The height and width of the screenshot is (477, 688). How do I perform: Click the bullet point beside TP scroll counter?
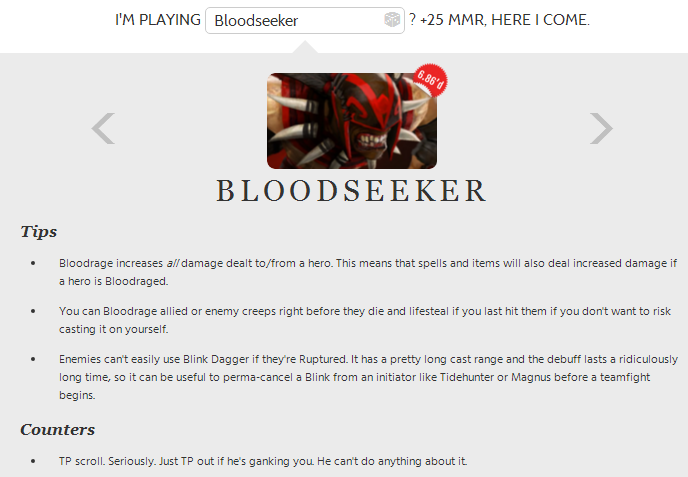(33, 461)
